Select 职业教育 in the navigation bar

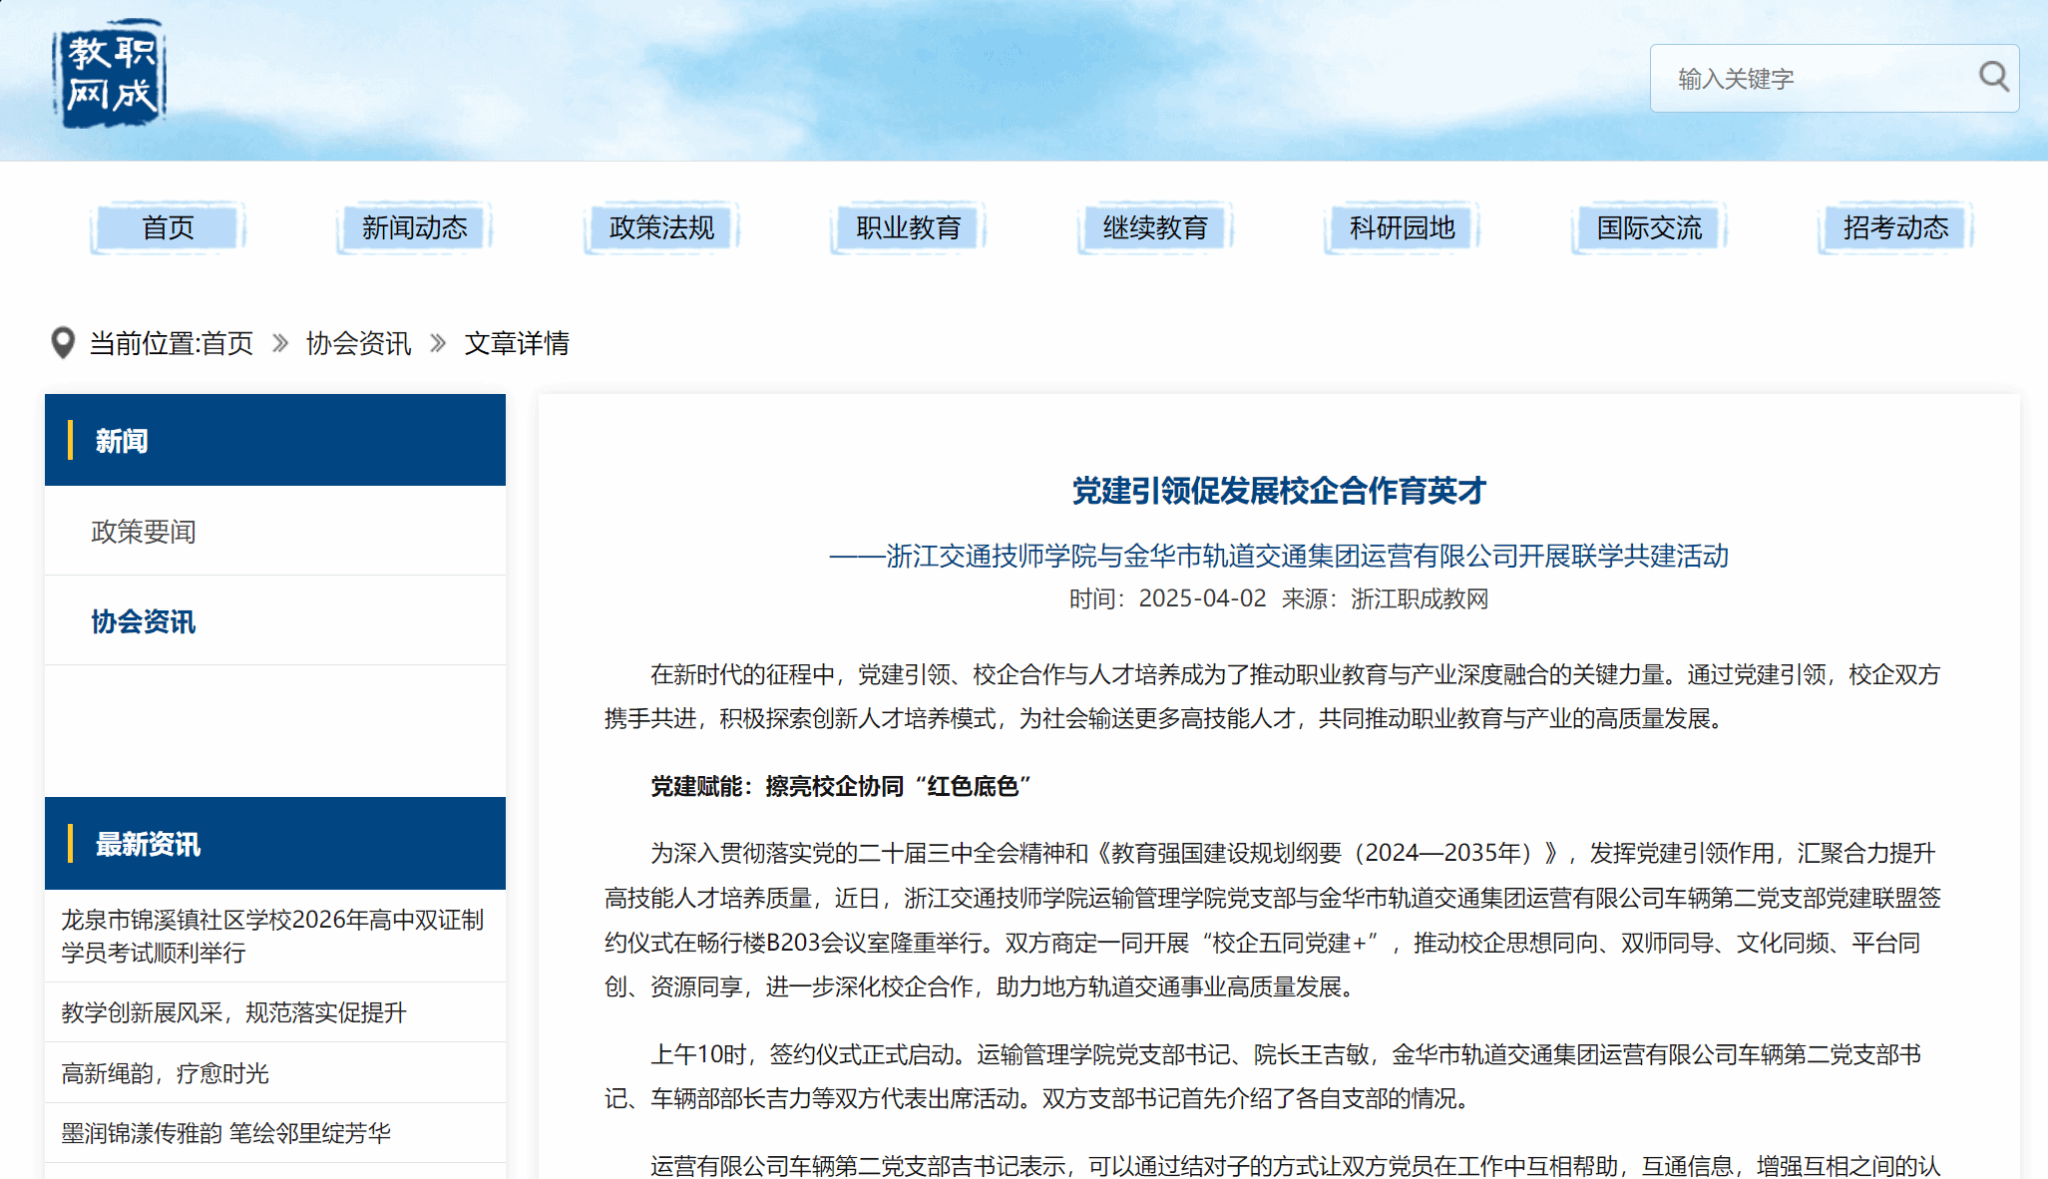(x=908, y=228)
